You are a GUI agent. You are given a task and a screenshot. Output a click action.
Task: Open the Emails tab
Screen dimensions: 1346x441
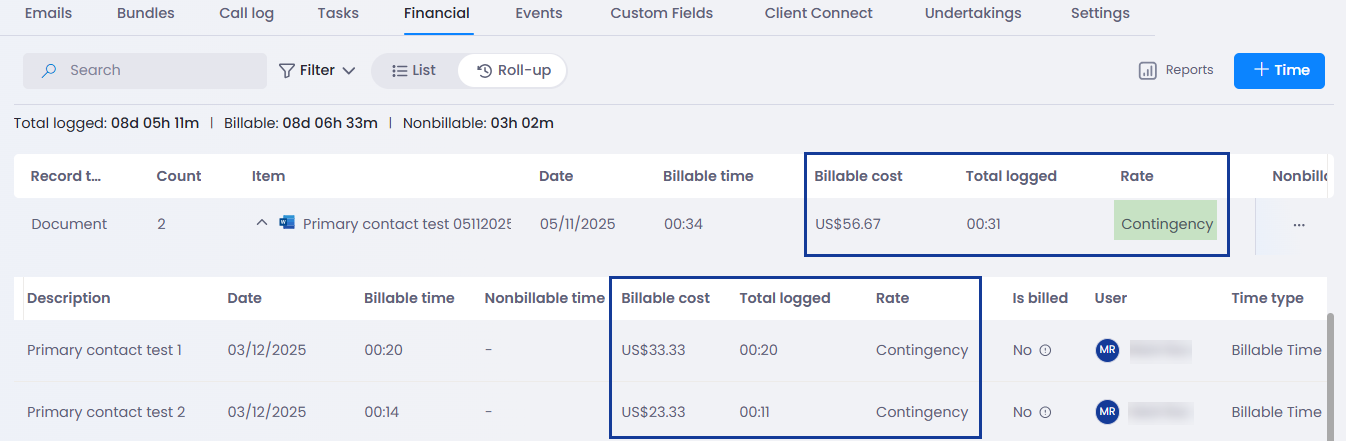pos(48,14)
